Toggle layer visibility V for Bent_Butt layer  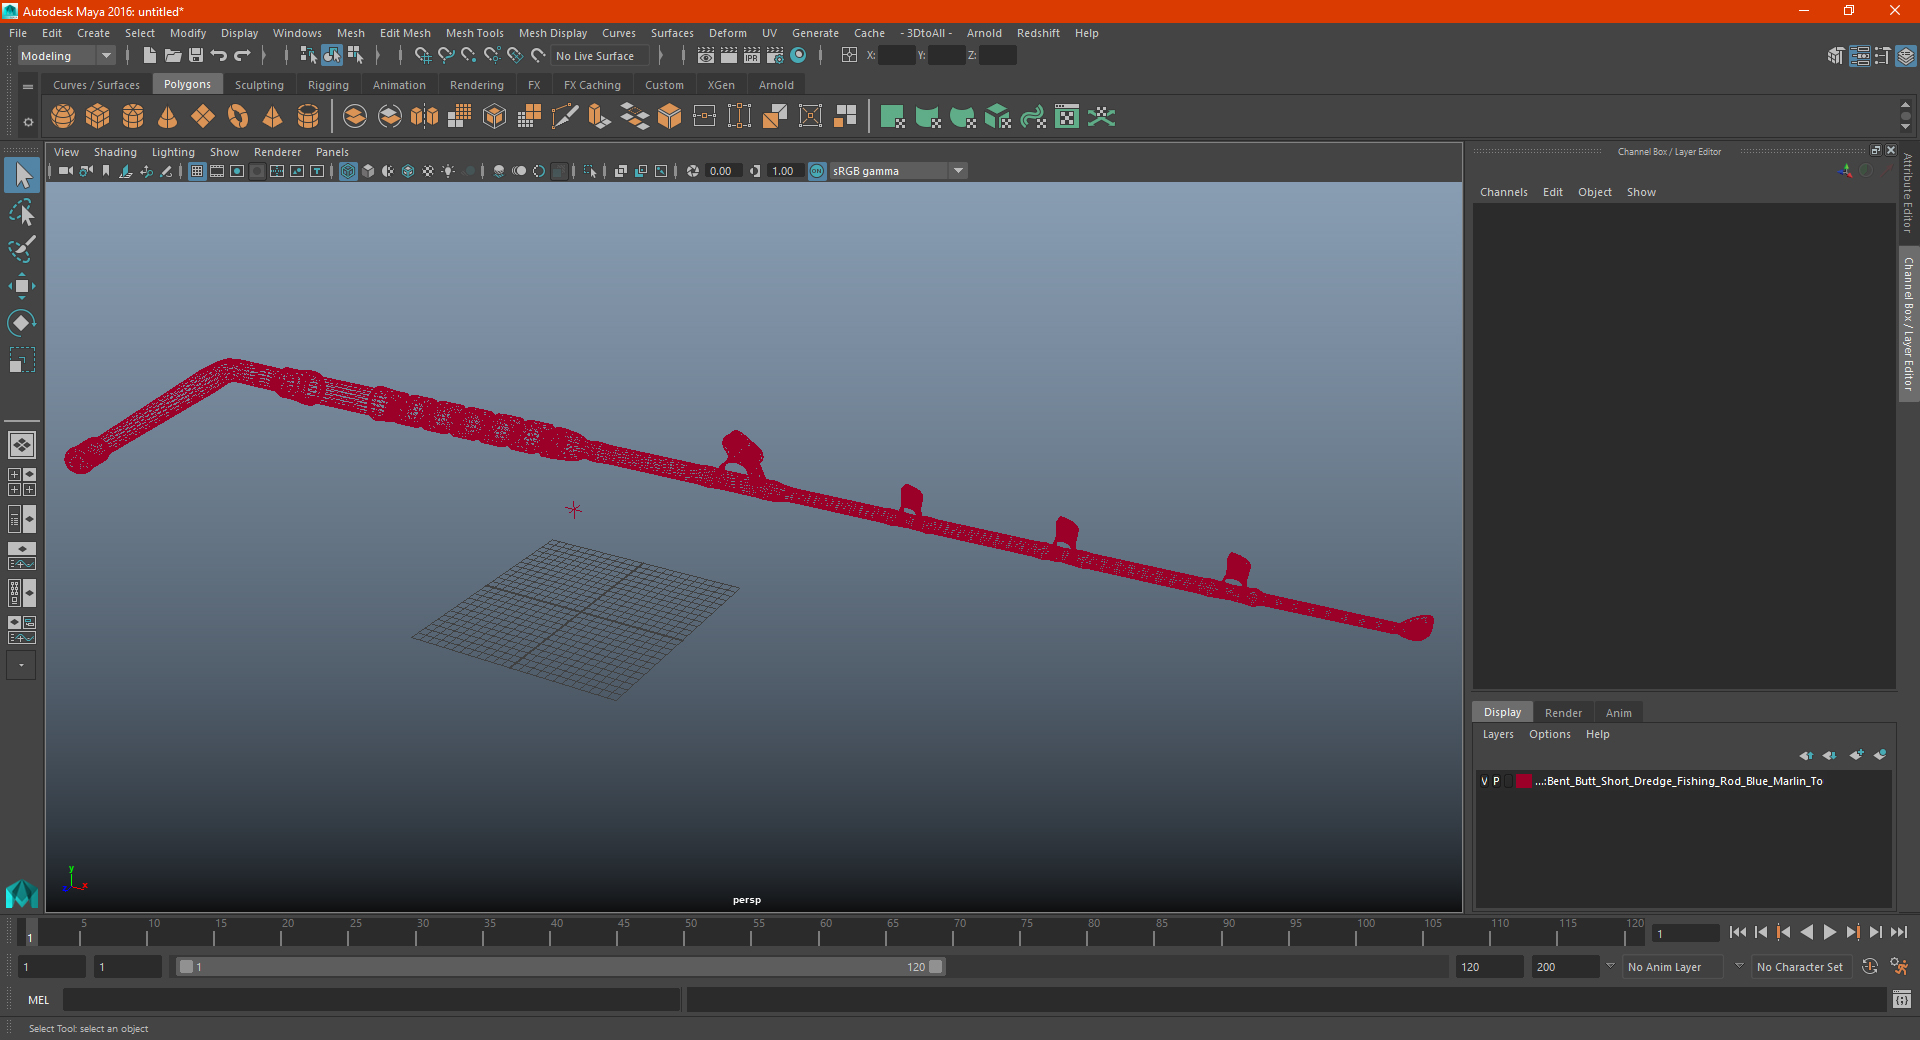coord(1484,781)
